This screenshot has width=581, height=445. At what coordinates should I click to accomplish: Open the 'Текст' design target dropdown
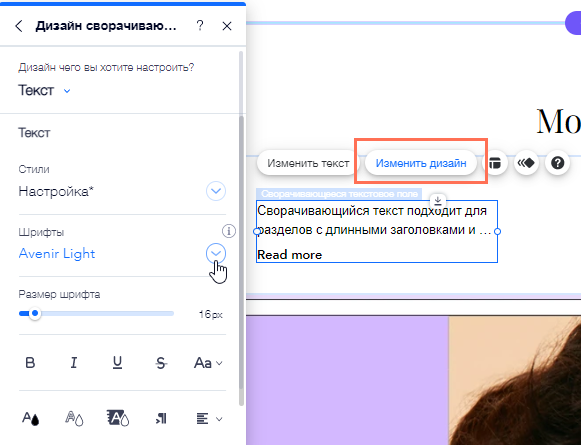[44, 90]
